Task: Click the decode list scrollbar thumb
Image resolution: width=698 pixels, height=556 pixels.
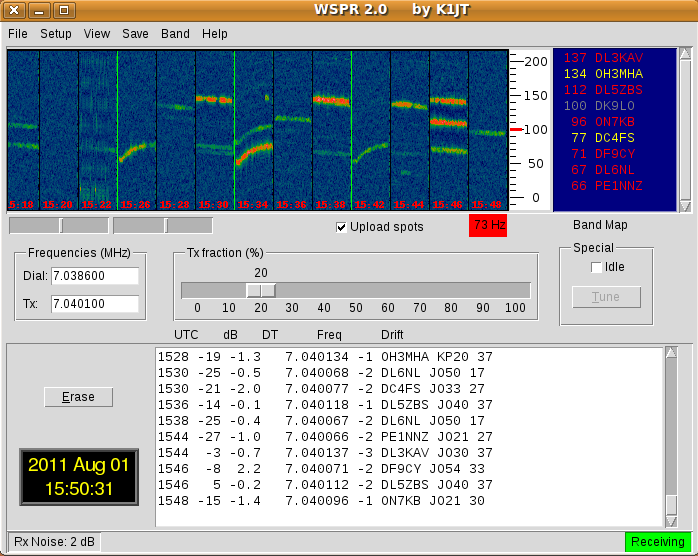Action: (x=671, y=504)
